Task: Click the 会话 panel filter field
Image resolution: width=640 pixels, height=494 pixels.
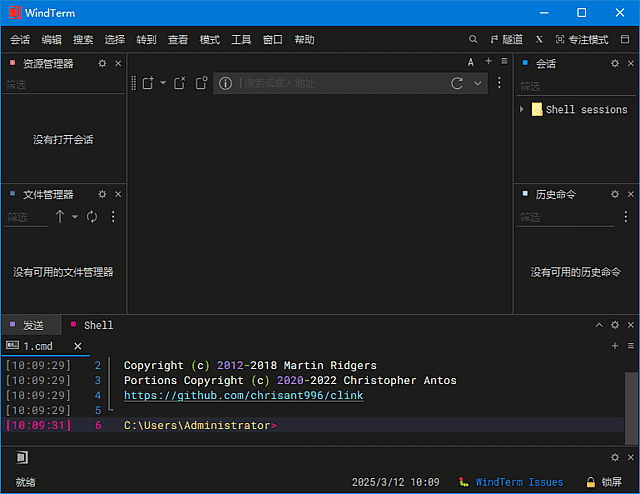Action: coord(576,86)
